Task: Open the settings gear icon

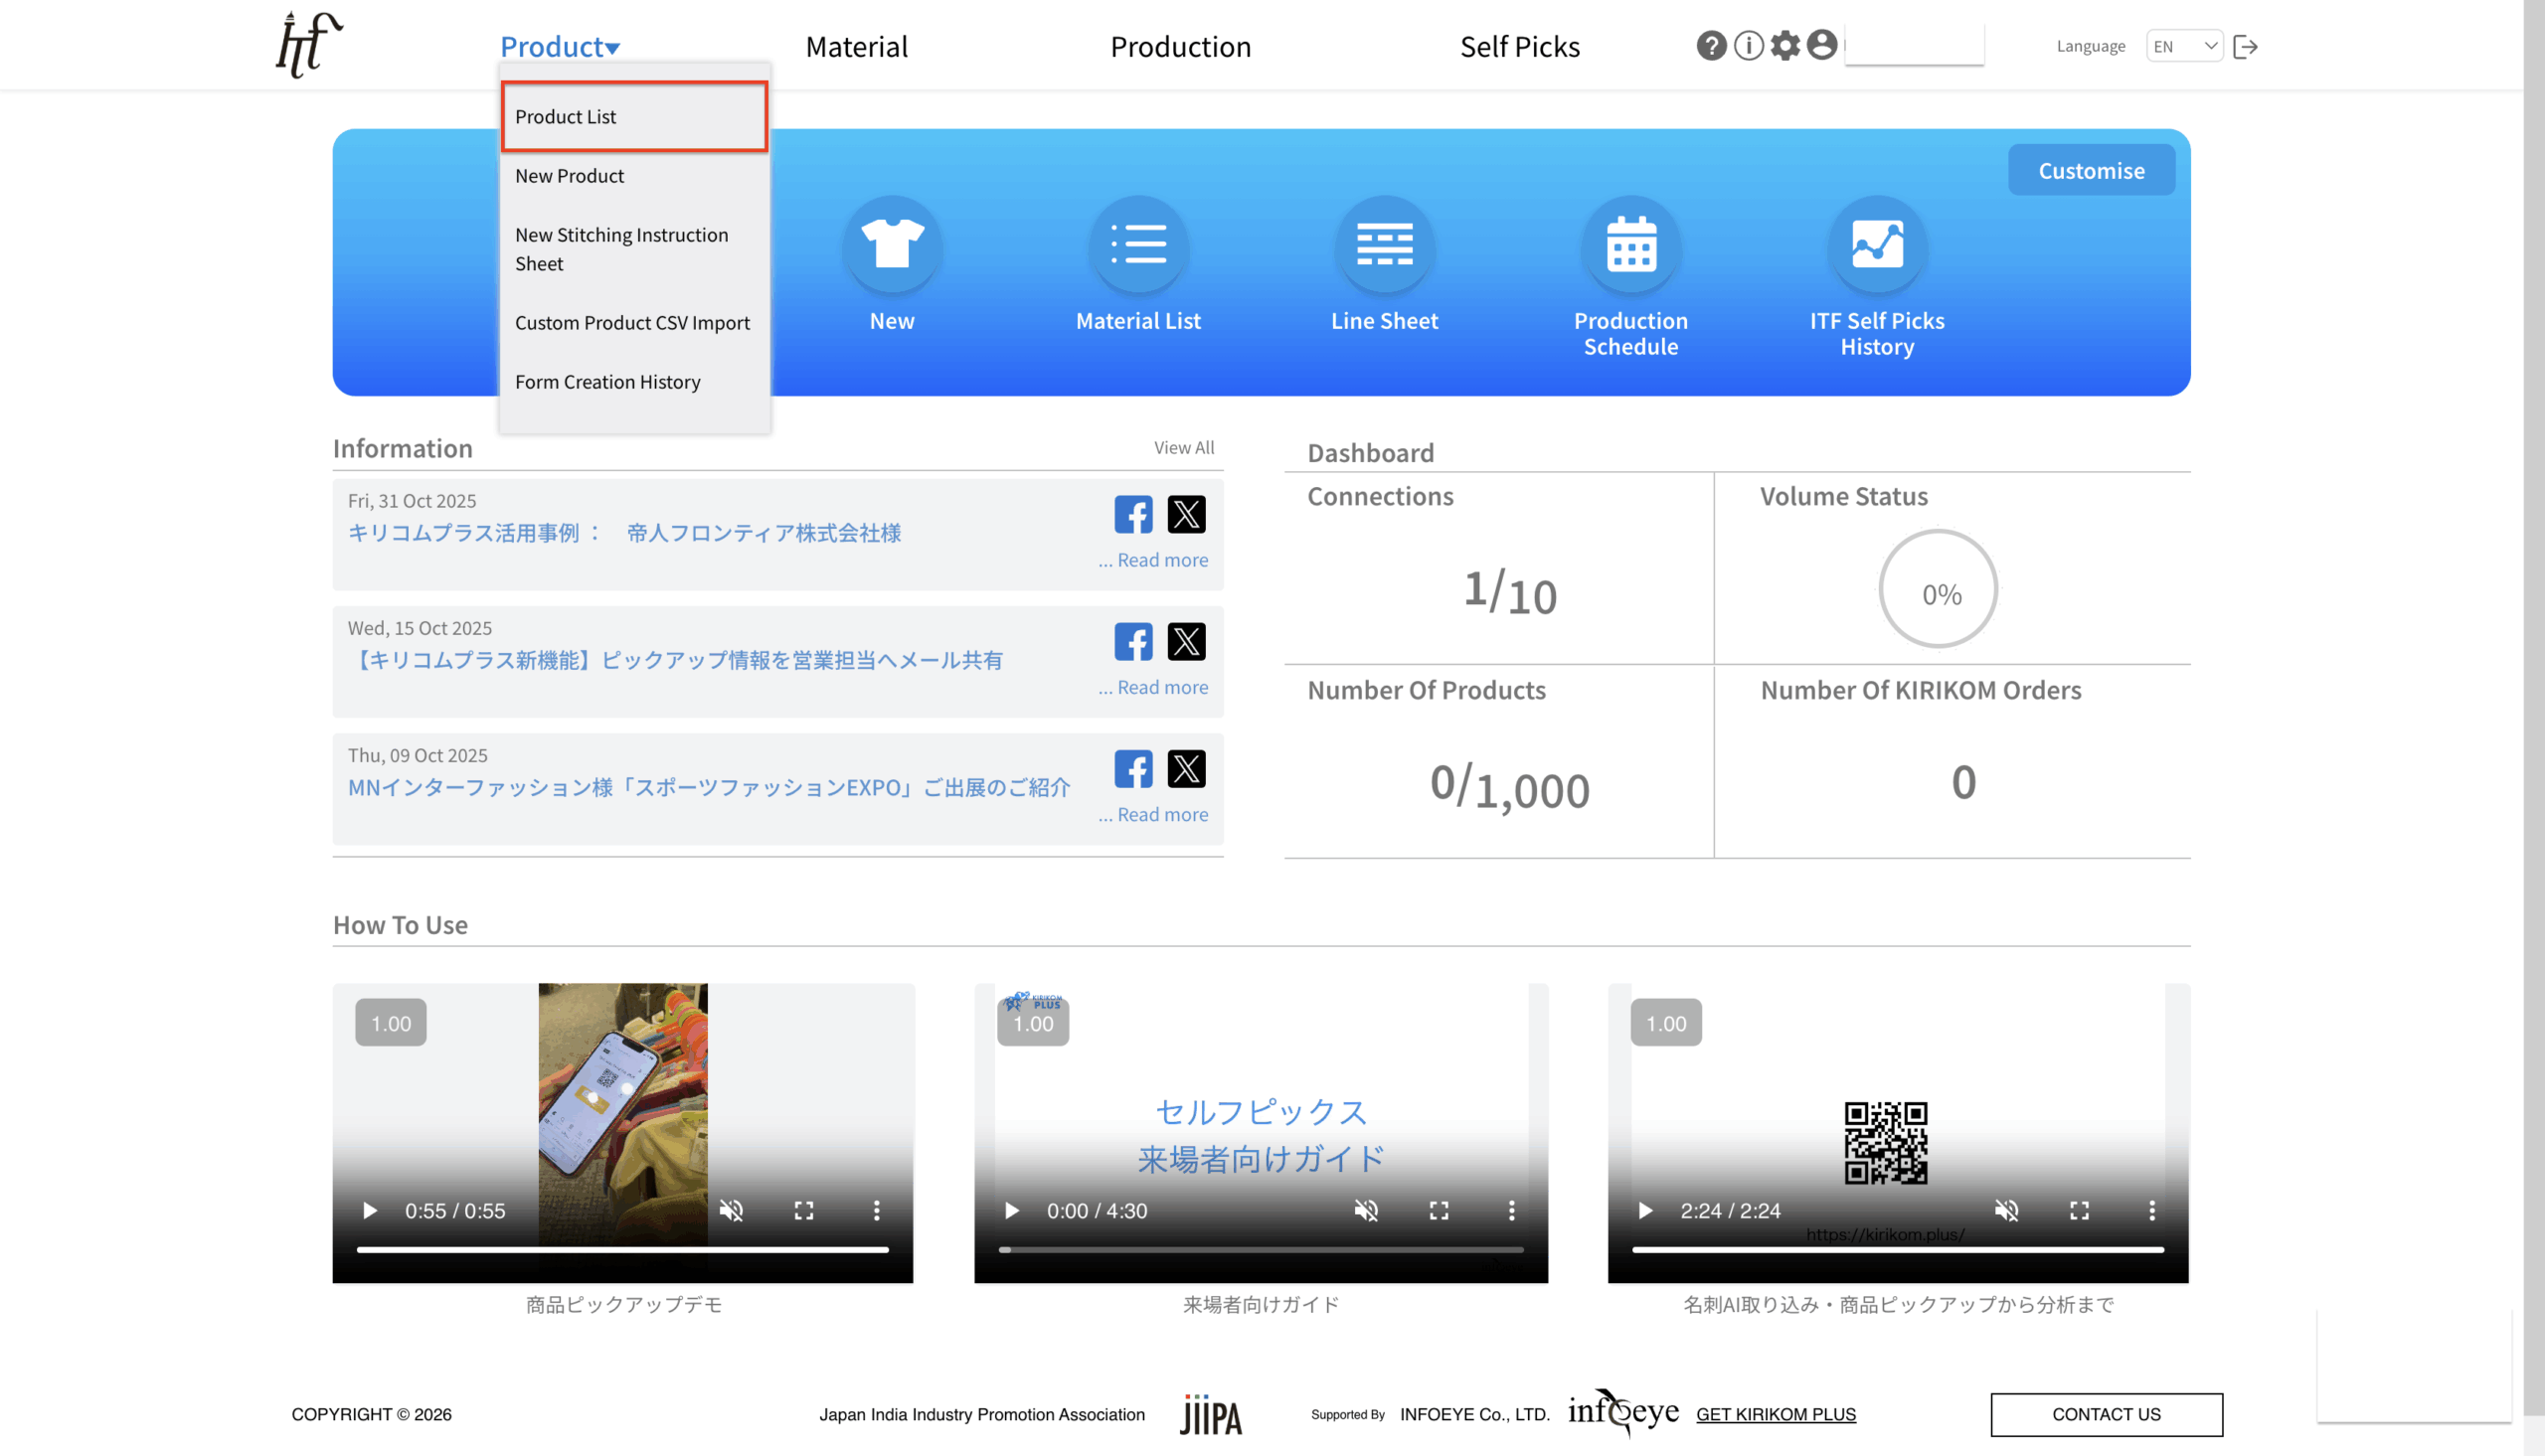Action: [1785, 46]
